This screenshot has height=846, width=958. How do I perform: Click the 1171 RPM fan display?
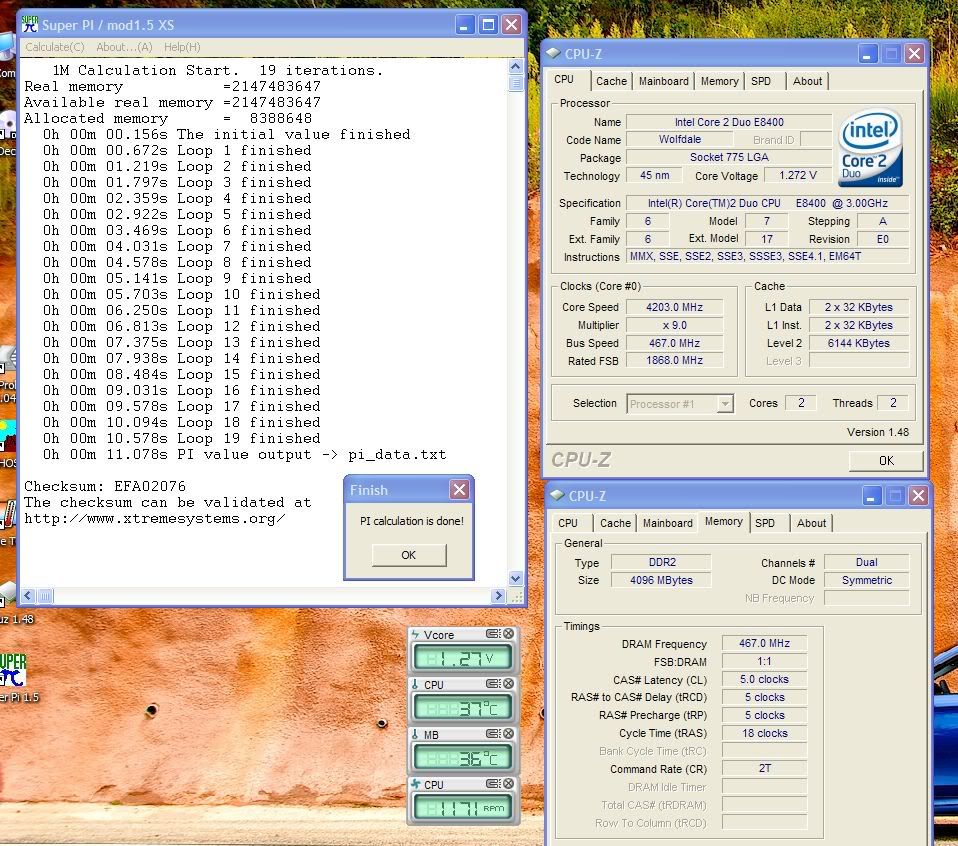463,808
